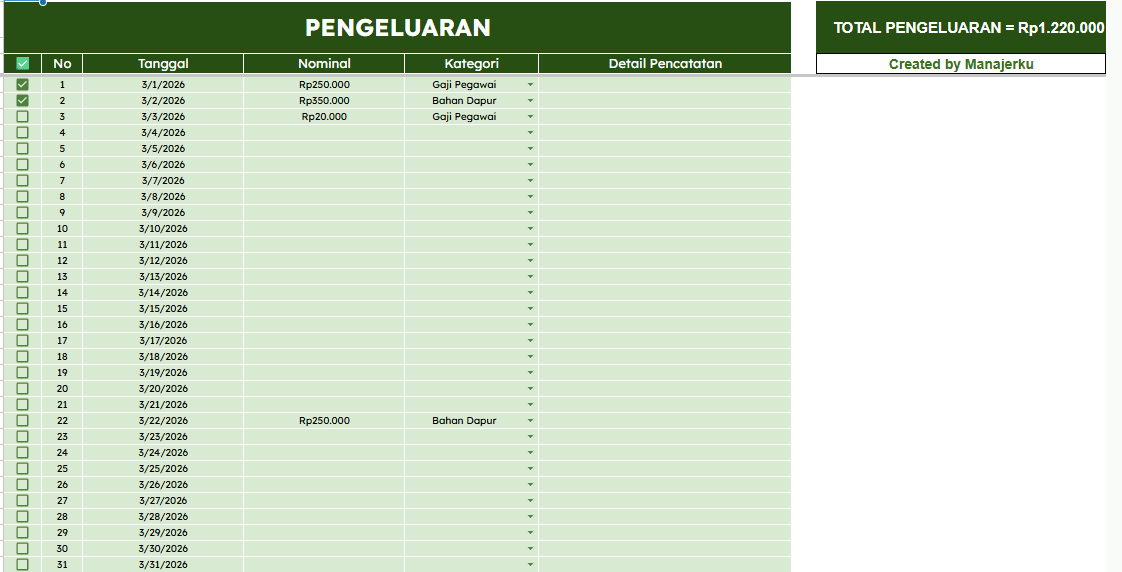Tick the checkbox for row 4

click(22, 132)
